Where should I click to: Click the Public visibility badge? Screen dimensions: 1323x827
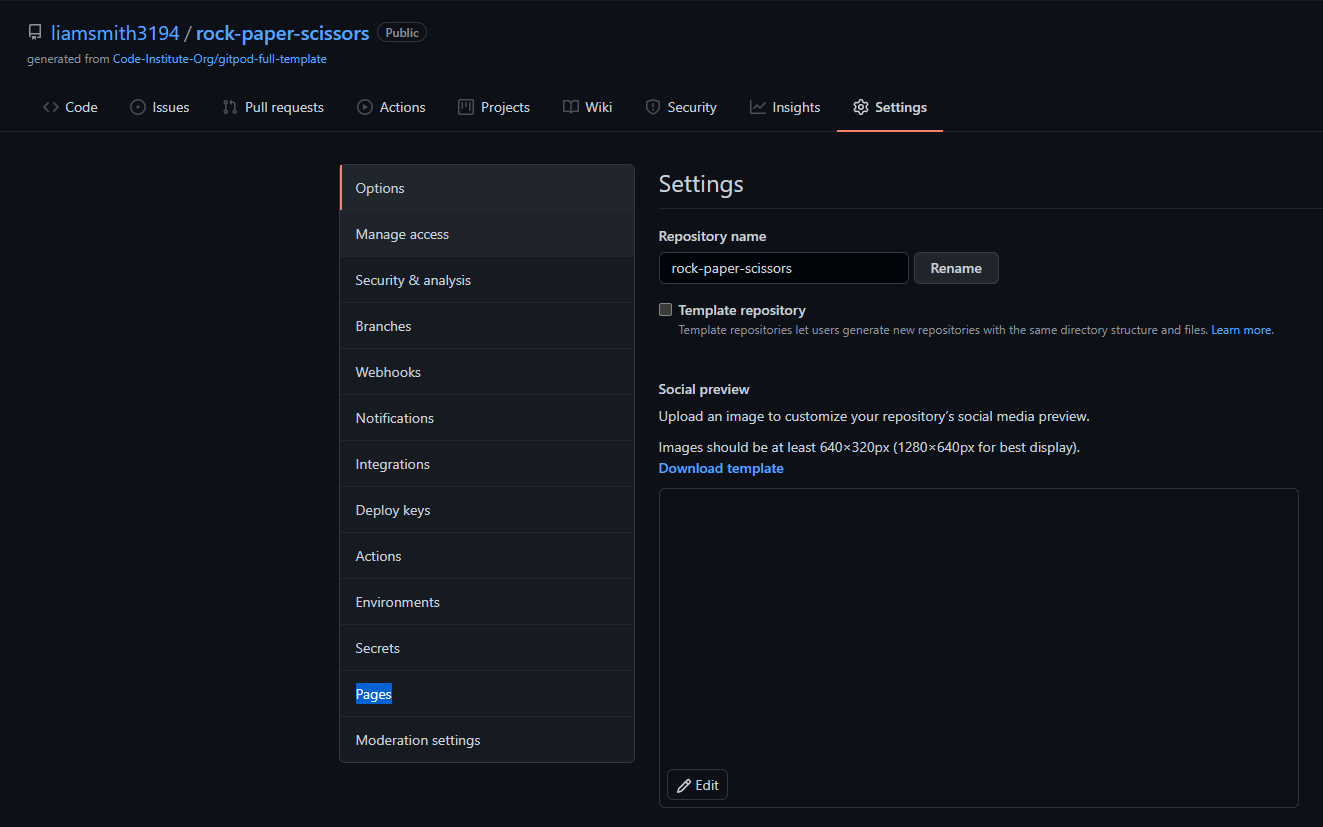(x=402, y=33)
